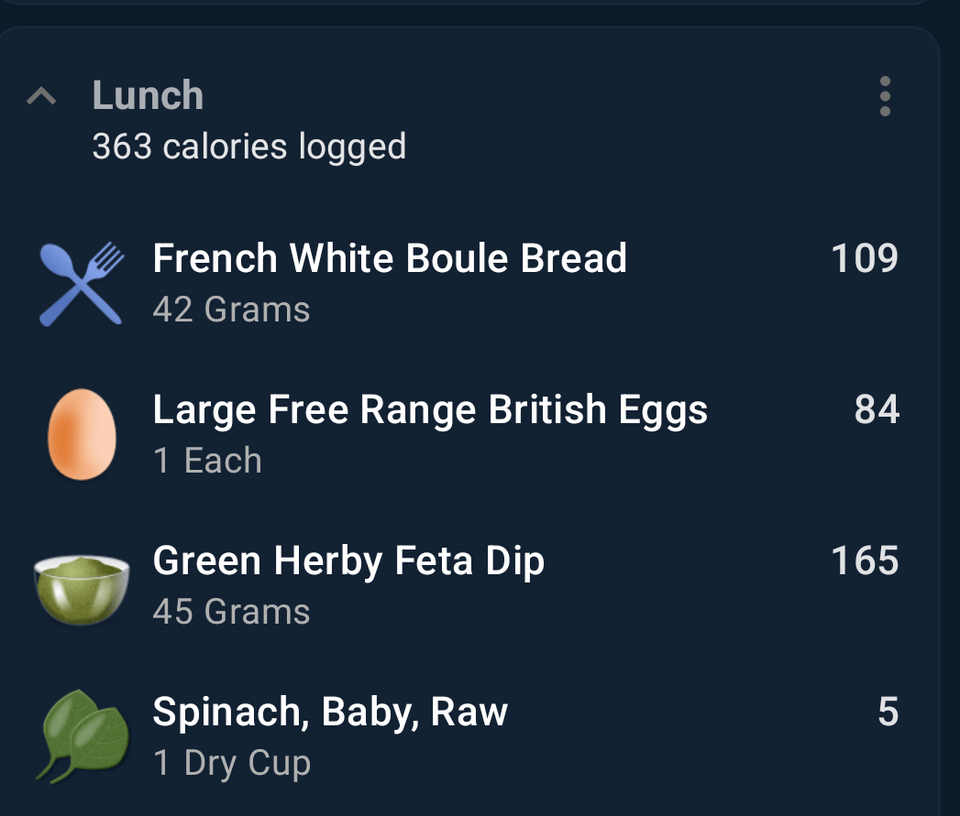Tap the 363 calories logged summary

pyautogui.click(x=249, y=146)
